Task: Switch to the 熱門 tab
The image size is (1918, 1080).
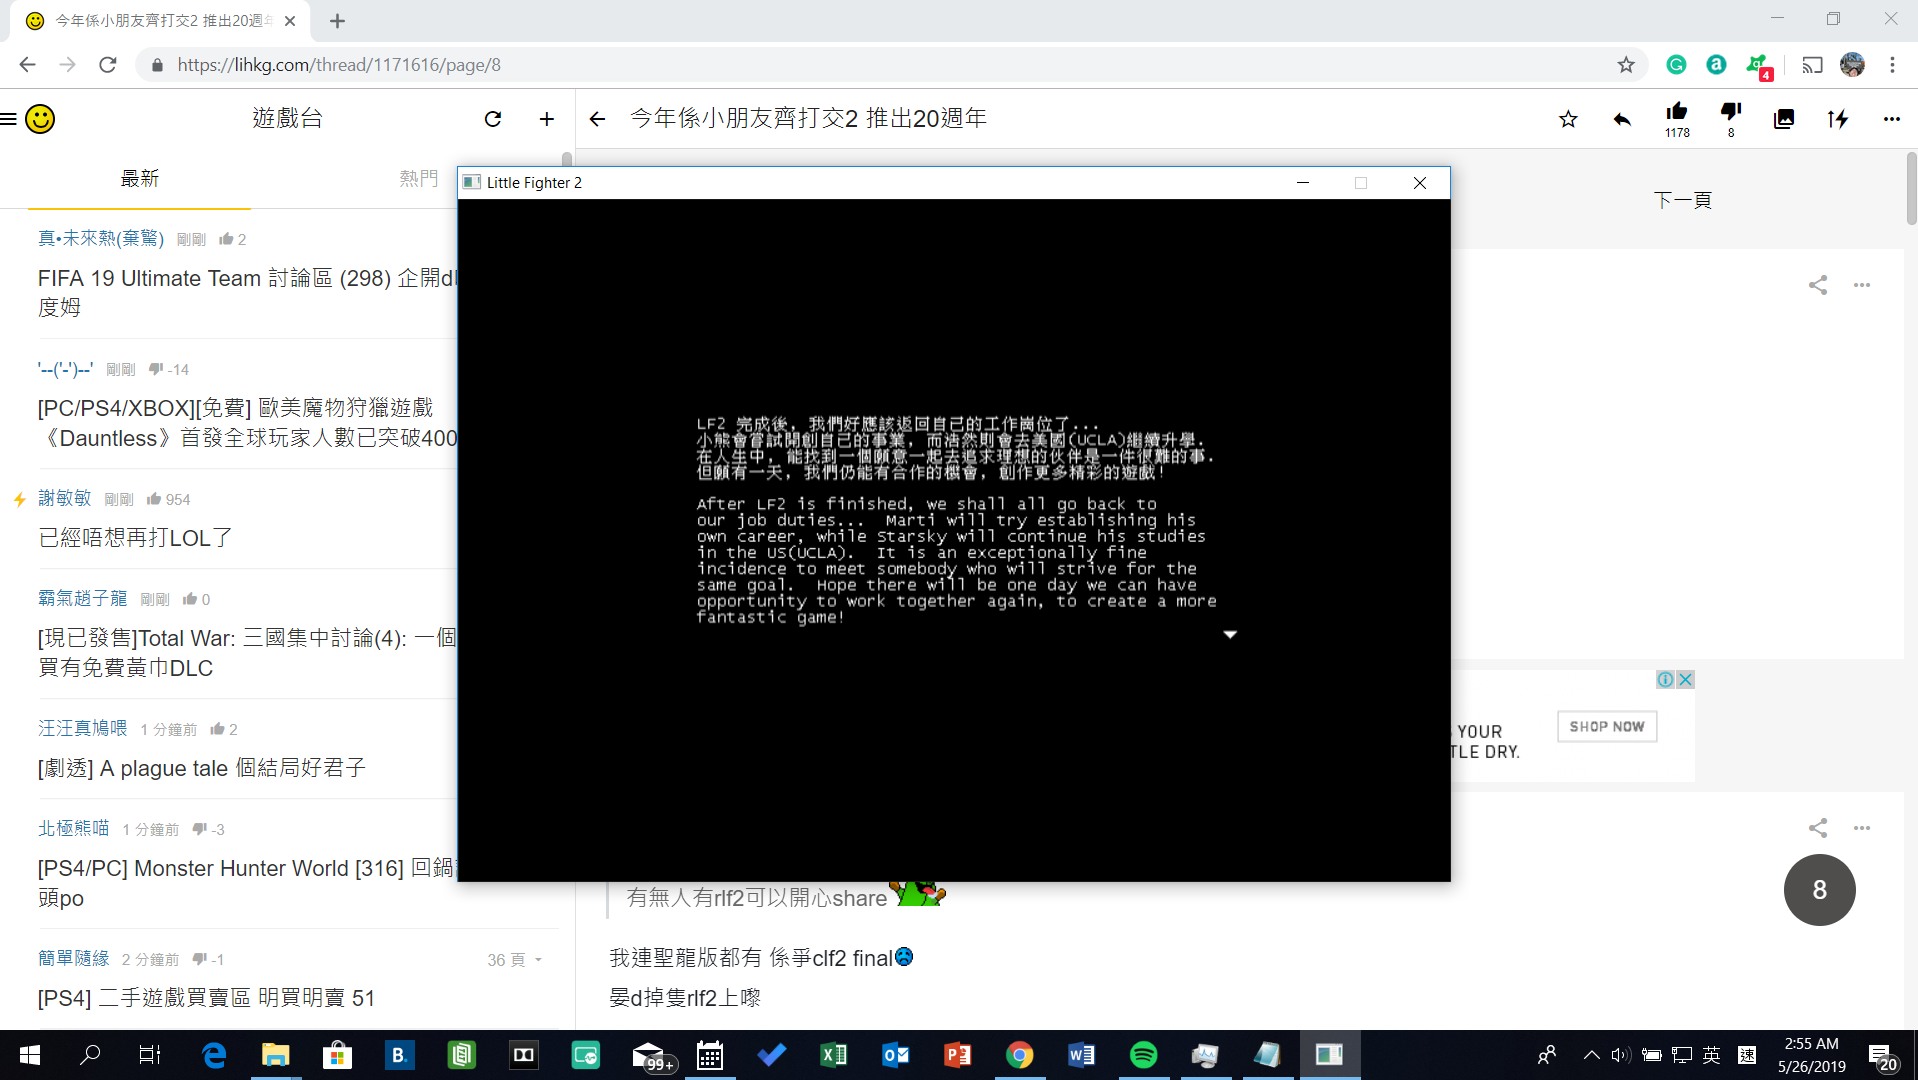Action: click(418, 178)
